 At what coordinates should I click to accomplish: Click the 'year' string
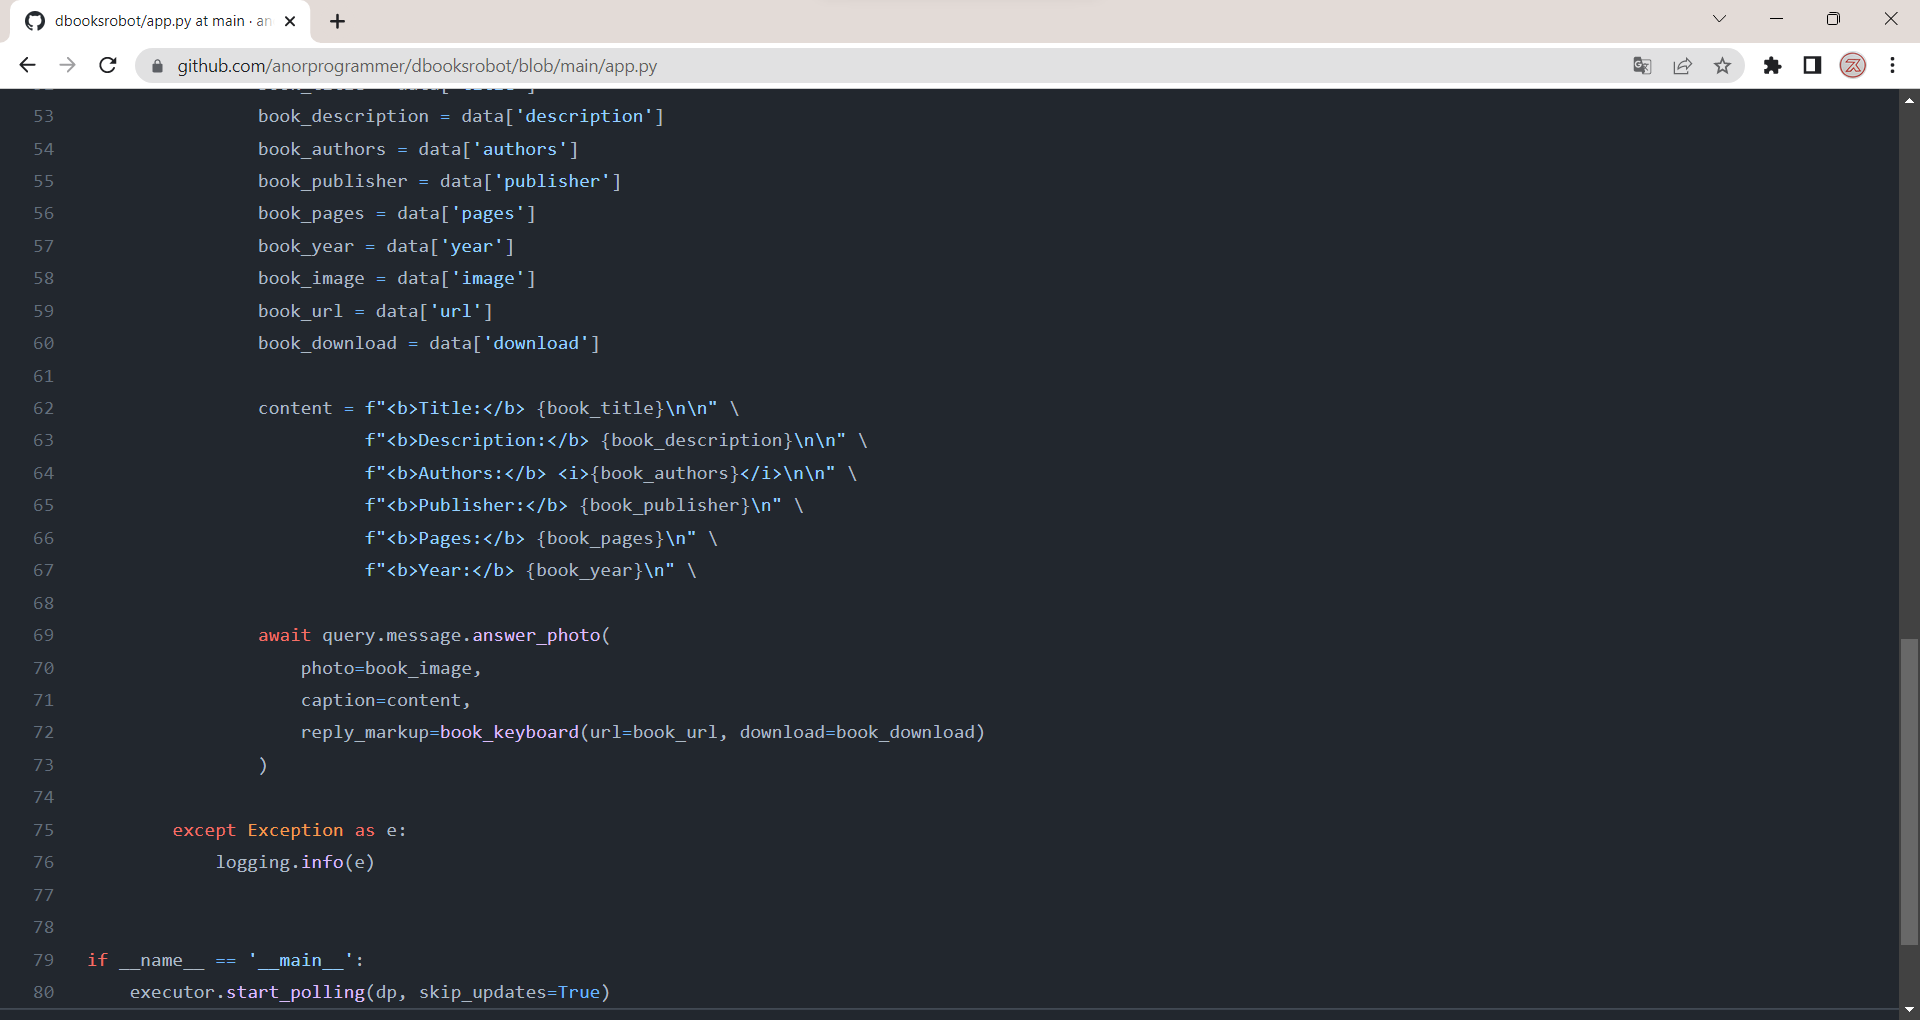coord(472,246)
